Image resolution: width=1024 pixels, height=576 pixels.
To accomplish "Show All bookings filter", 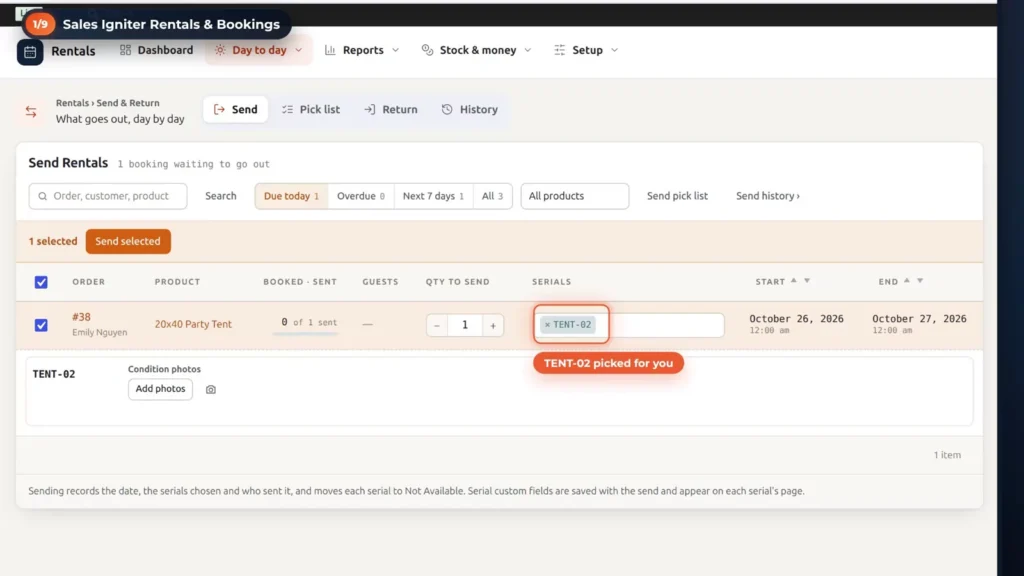I will click(492, 196).
